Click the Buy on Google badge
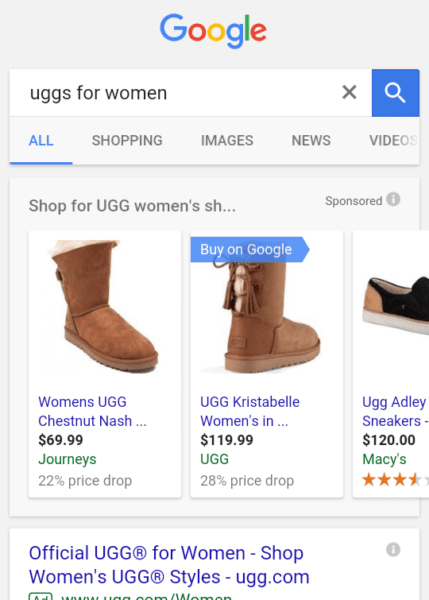 tap(250, 249)
